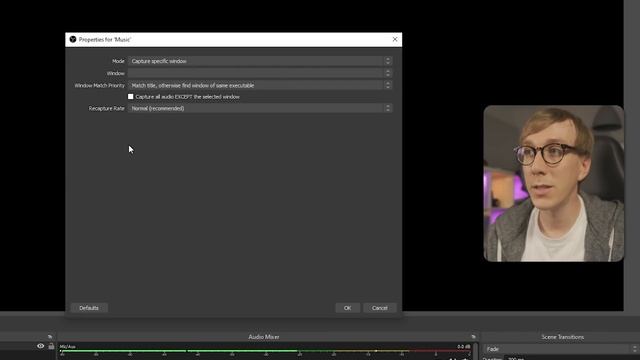The width and height of the screenshot is (640, 360).
Task: Click the Defaults button
Action: click(89, 308)
